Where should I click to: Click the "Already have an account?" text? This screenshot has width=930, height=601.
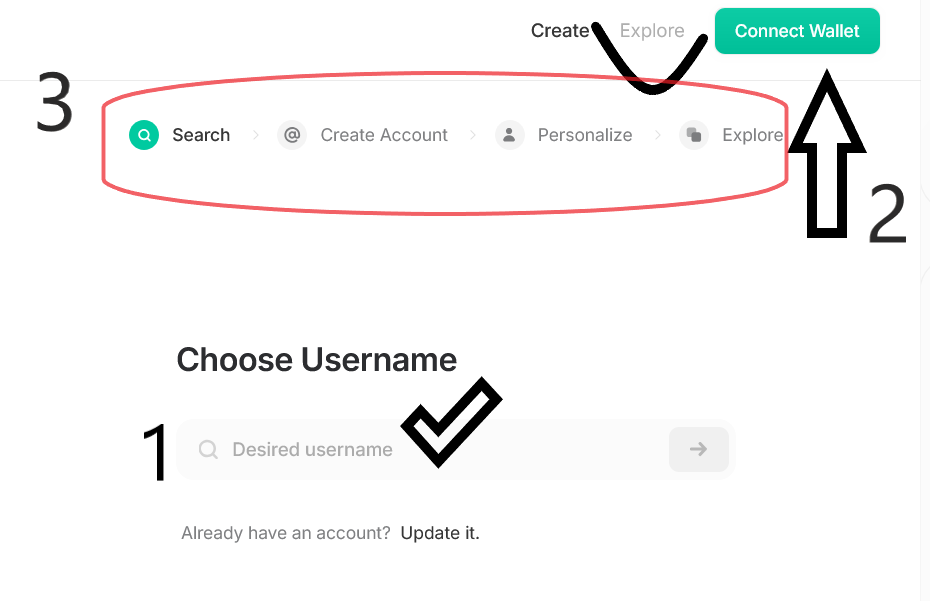point(286,533)
